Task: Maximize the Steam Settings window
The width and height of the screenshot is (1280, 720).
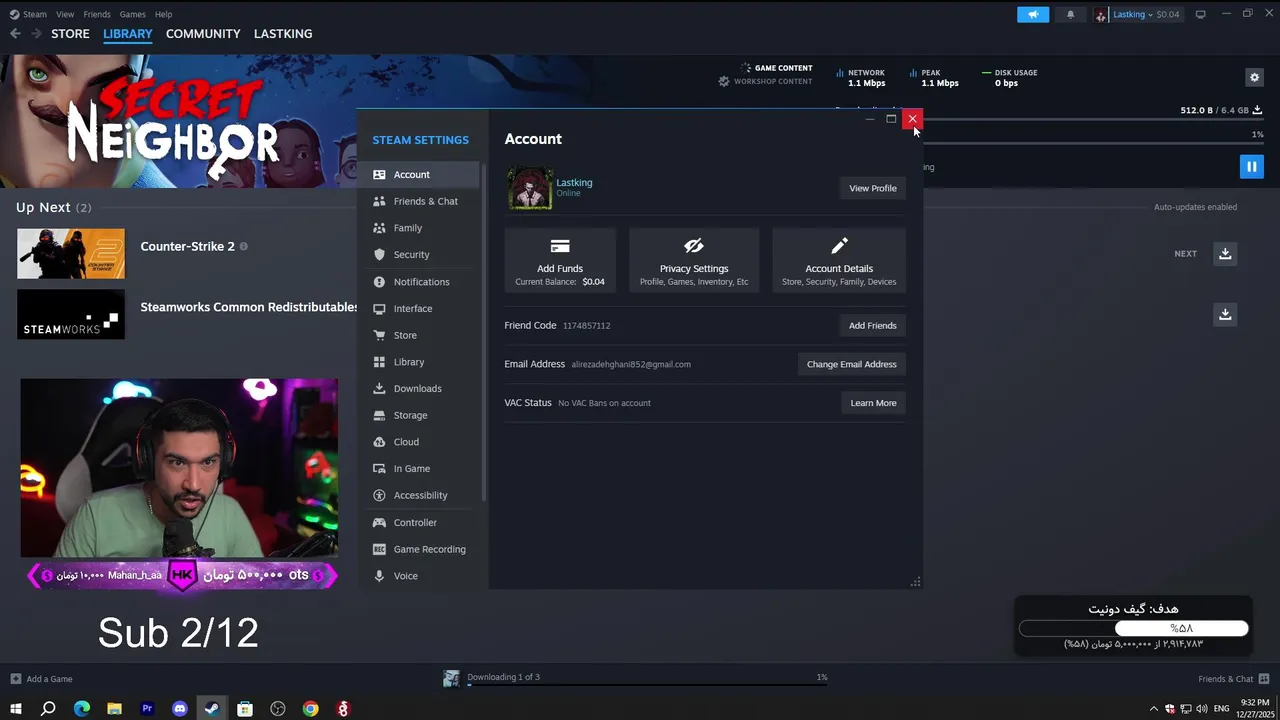Action: coord(891,119)
